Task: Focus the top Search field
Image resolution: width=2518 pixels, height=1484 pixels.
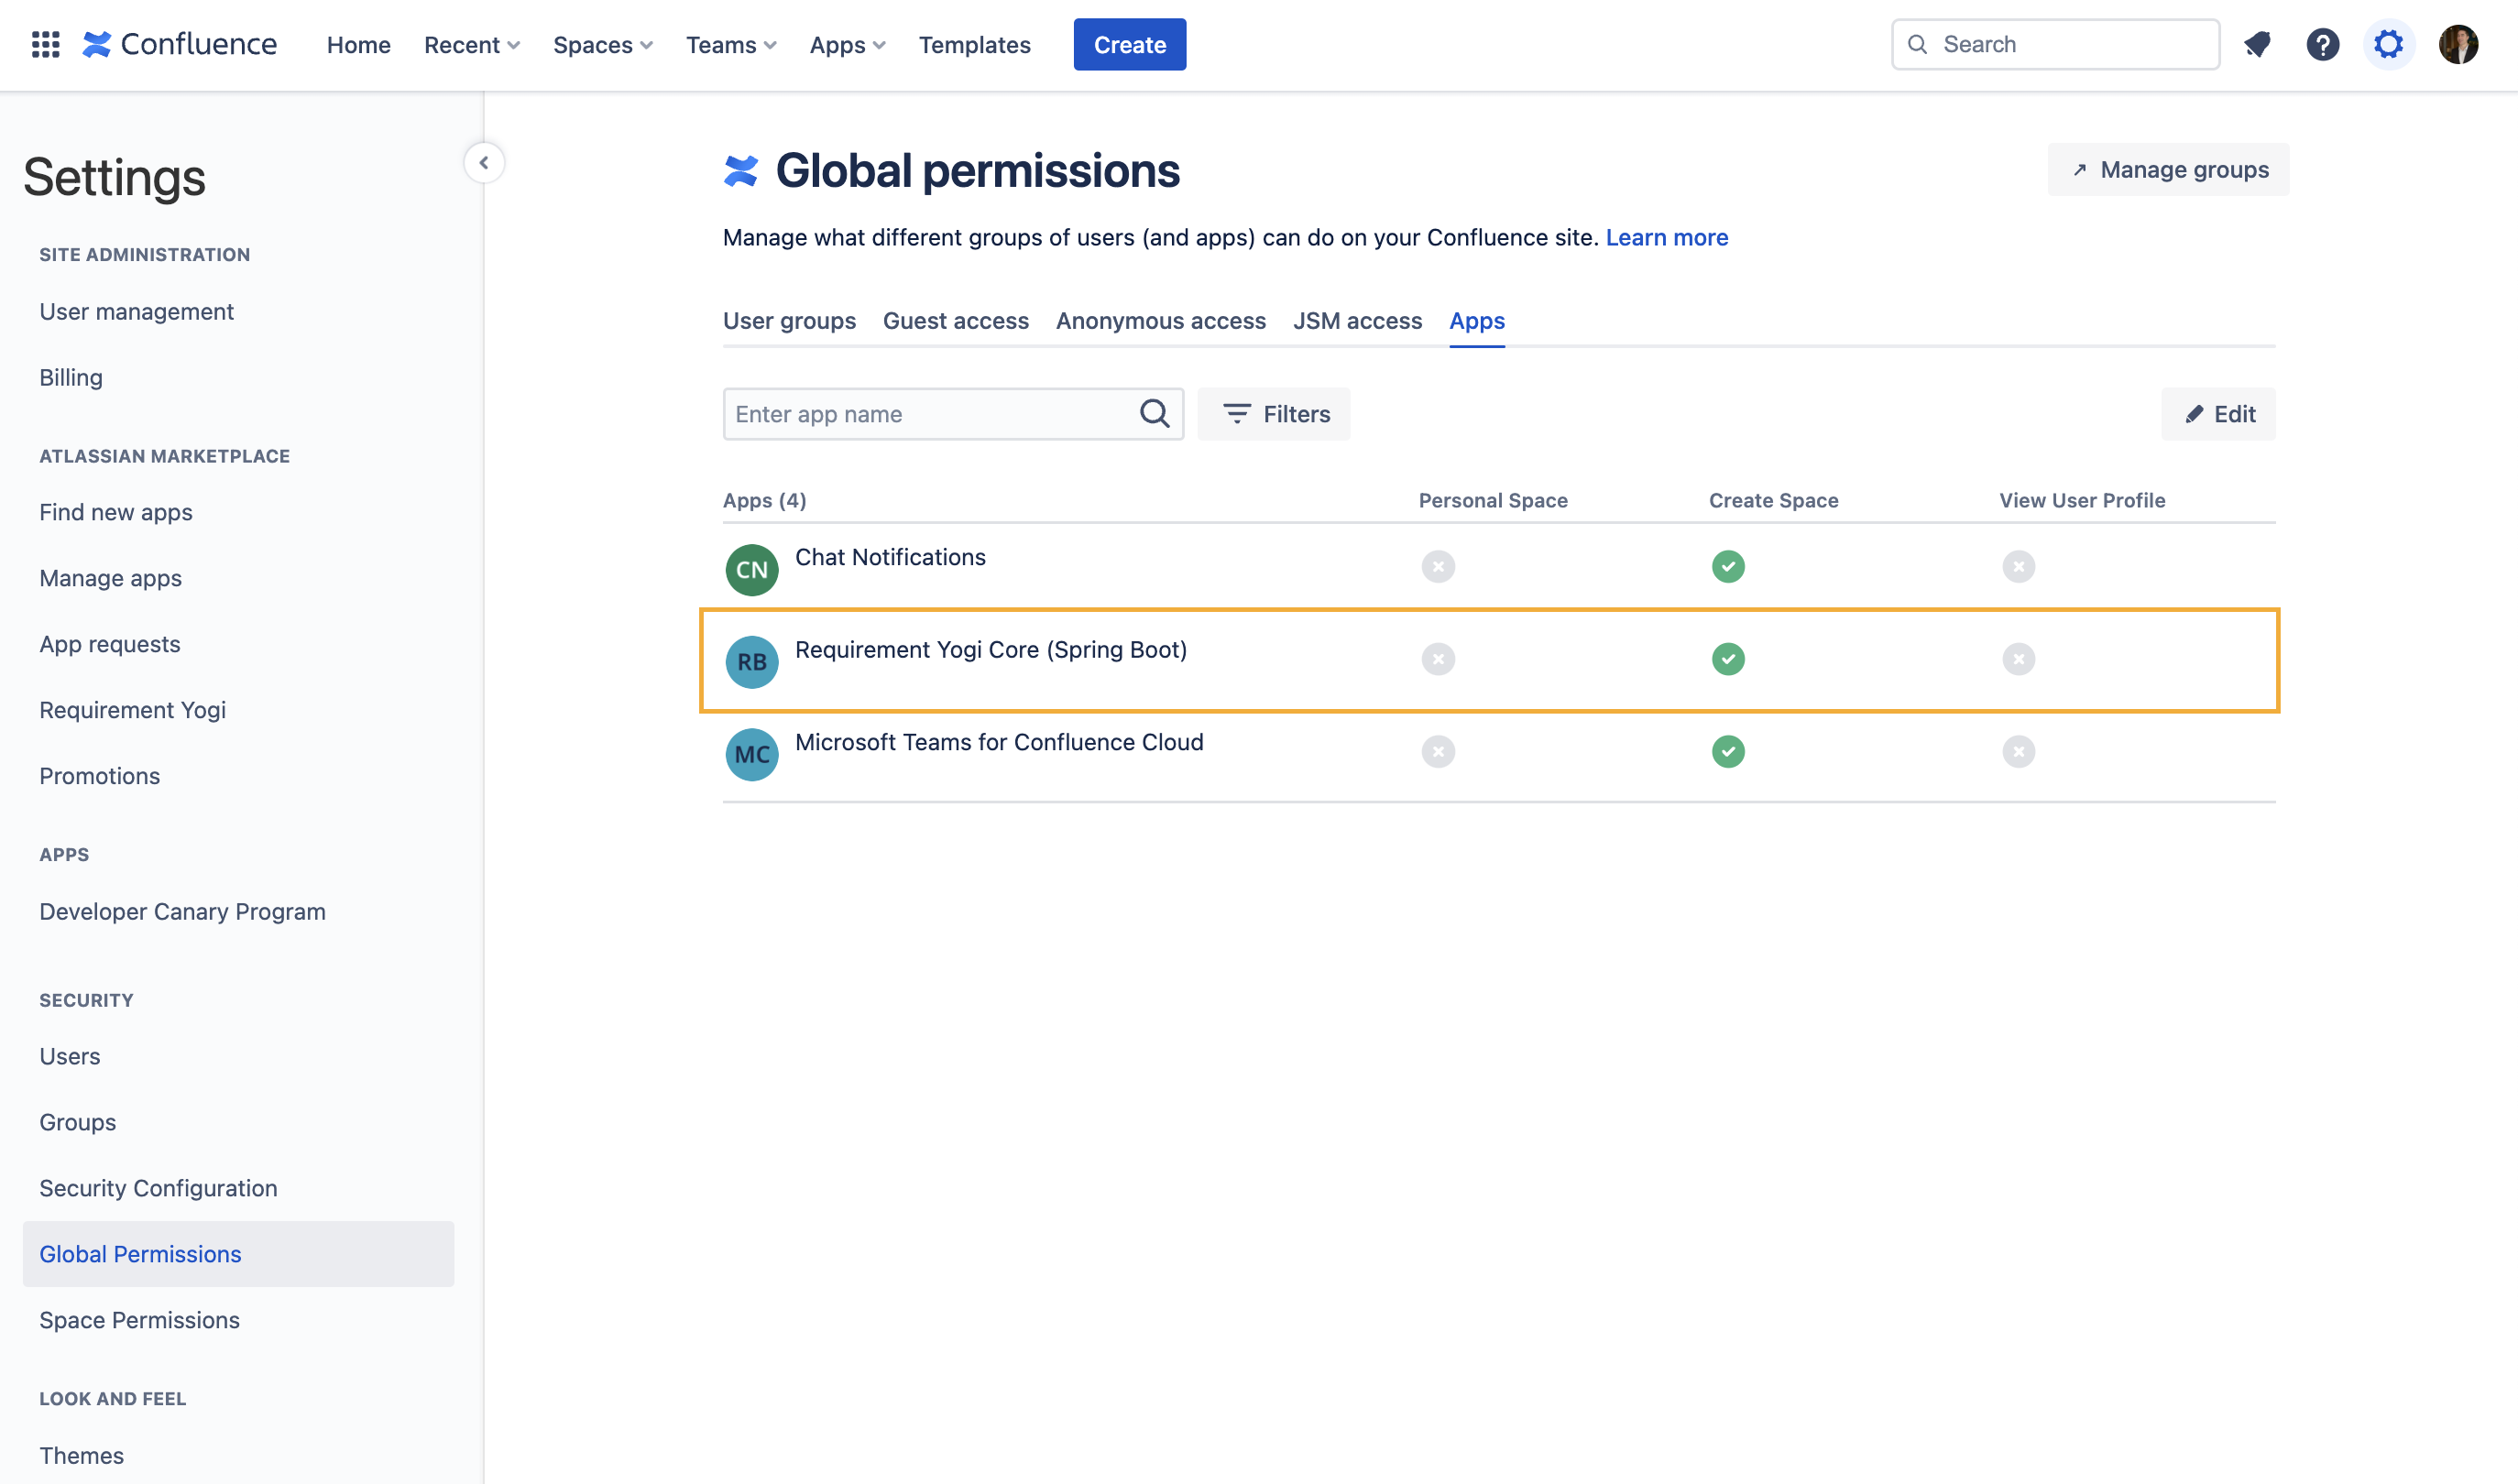Action: point(2055,45)
